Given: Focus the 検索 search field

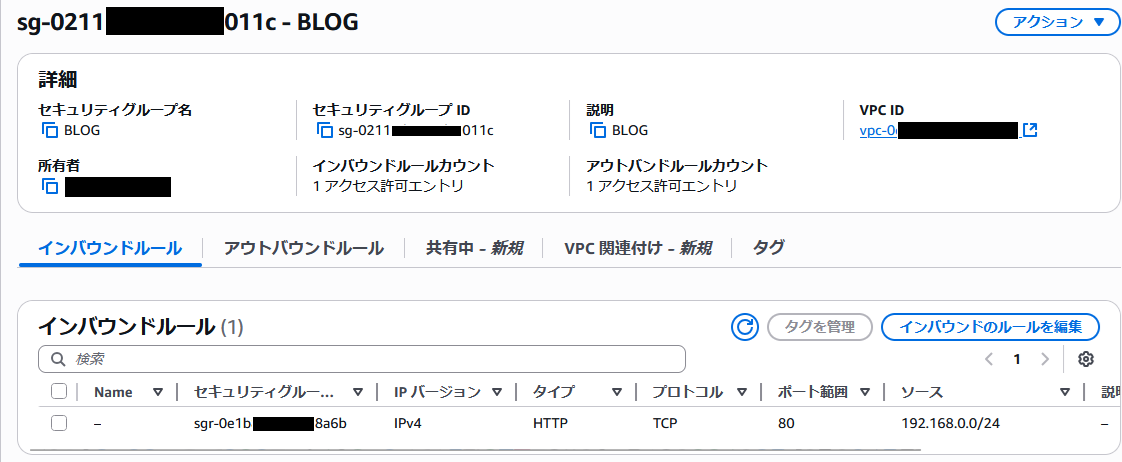Looking at the screenshot, I should [x=370, y=359].
